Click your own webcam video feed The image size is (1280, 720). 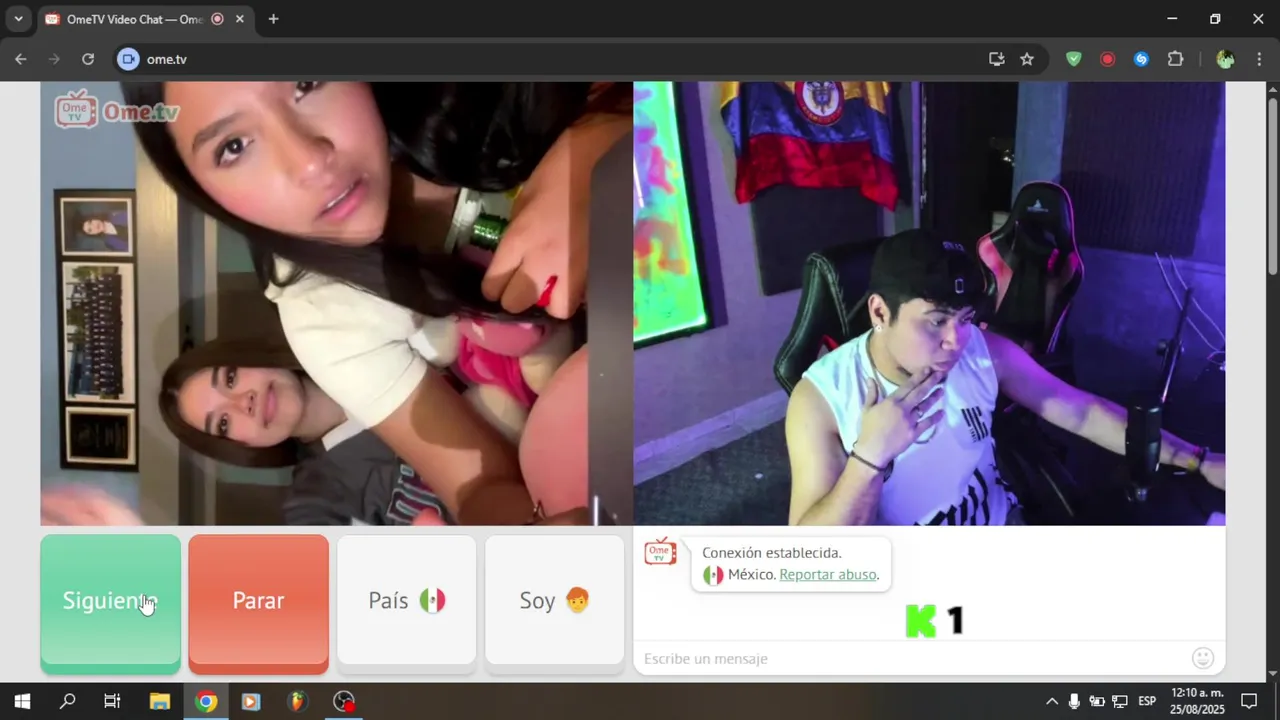tap(929, 303)
